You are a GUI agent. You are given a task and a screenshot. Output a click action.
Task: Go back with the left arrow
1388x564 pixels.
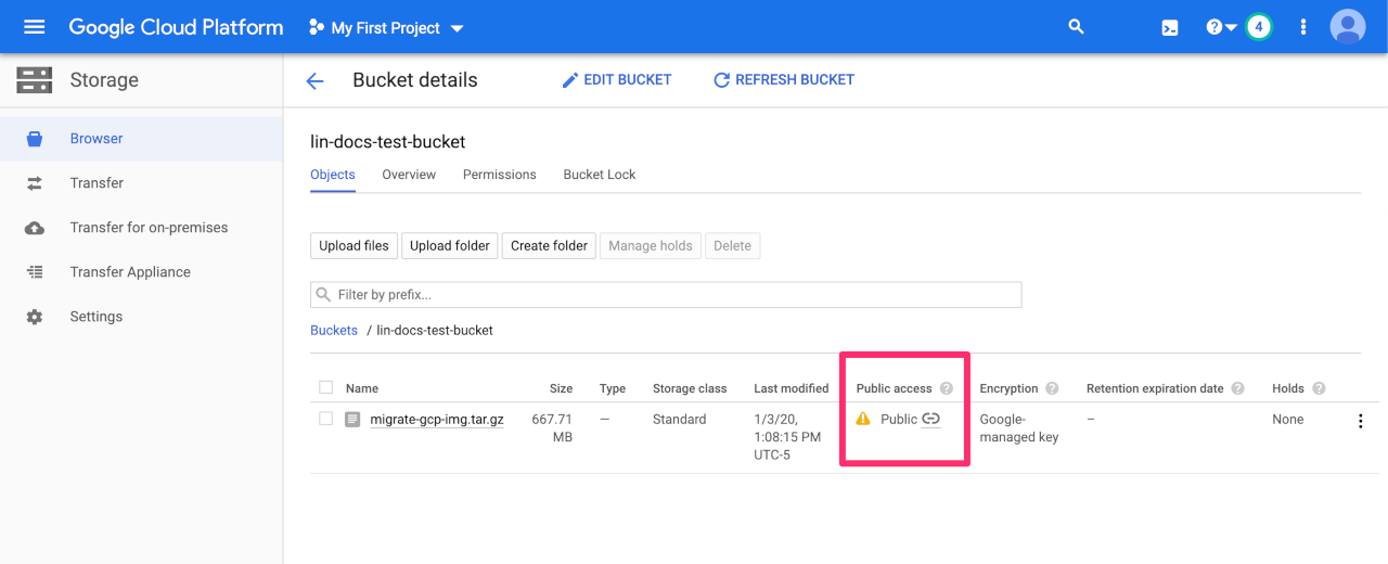[x=315, y=81]
